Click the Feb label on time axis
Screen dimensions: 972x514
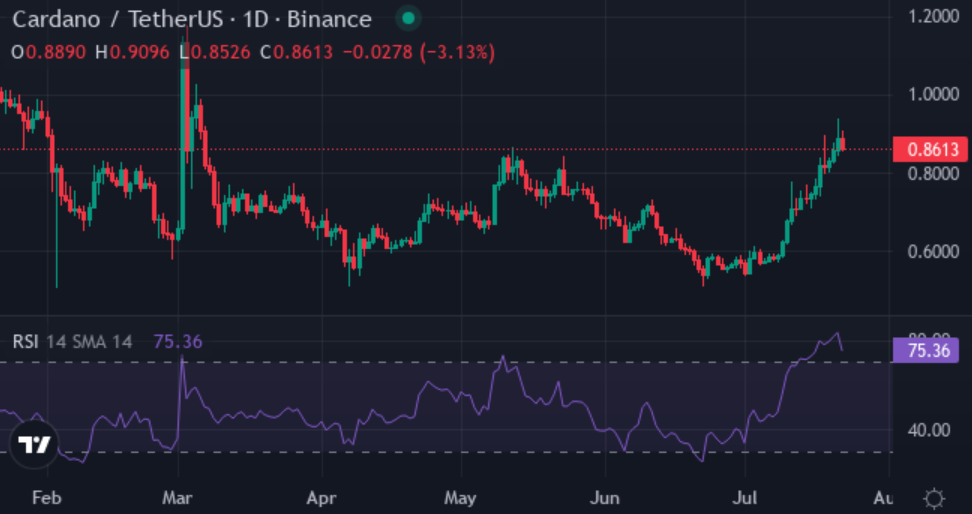click(48, 498)
